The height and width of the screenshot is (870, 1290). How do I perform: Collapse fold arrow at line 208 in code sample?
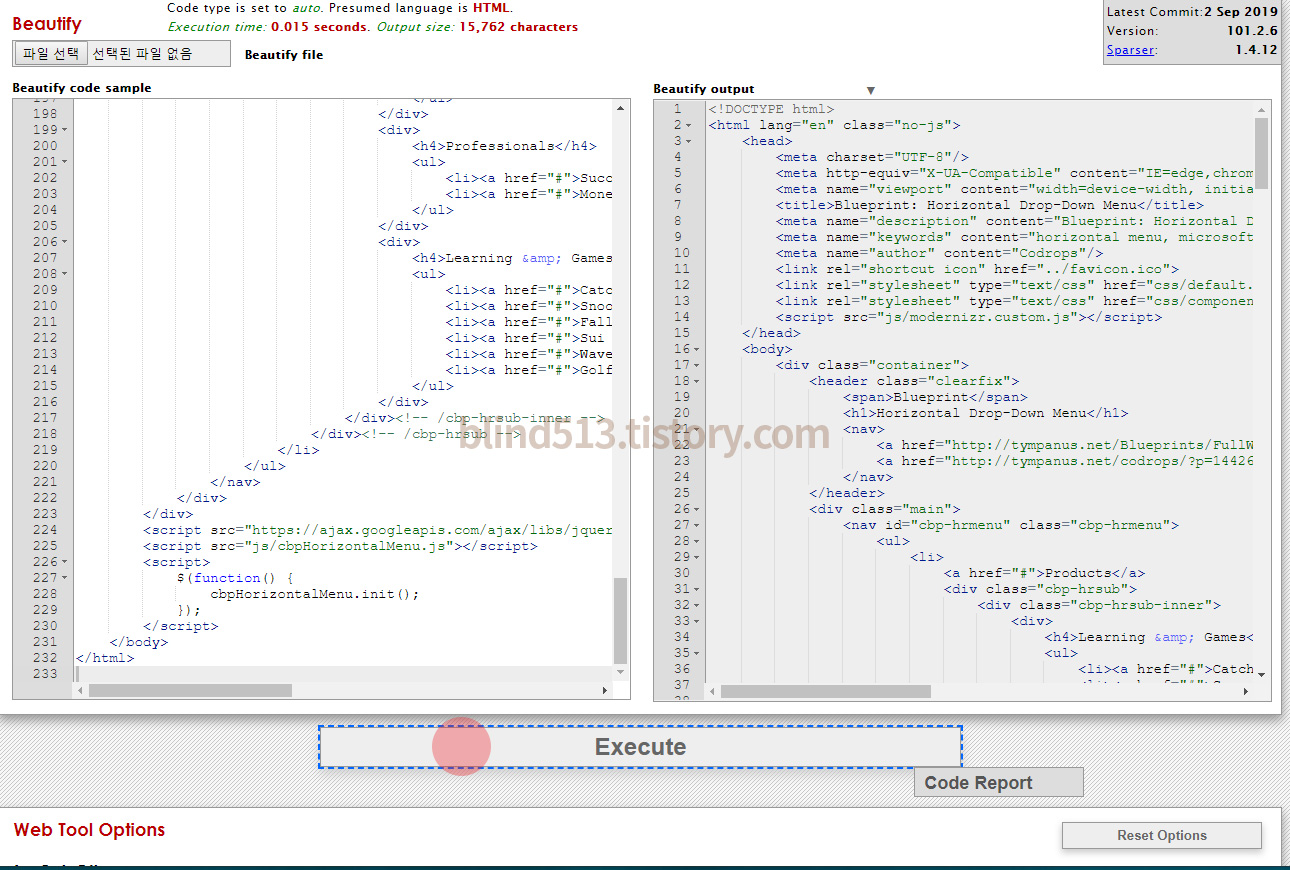65,274
